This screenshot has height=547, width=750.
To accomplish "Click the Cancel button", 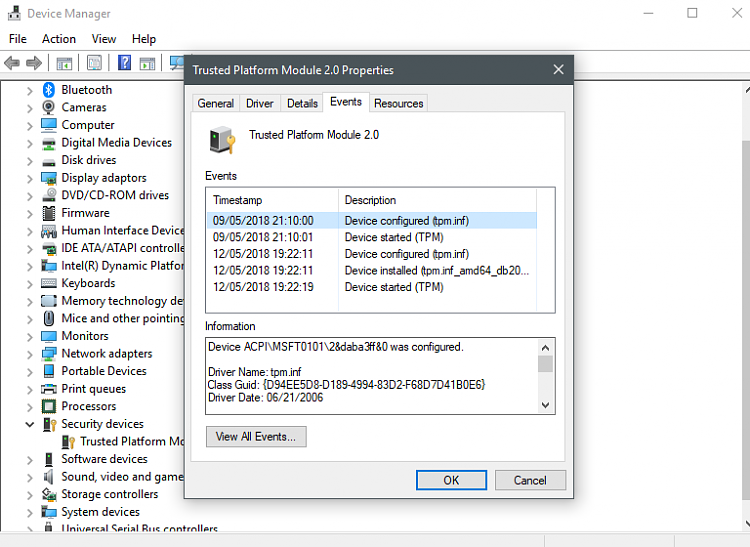I will point(530,480).
